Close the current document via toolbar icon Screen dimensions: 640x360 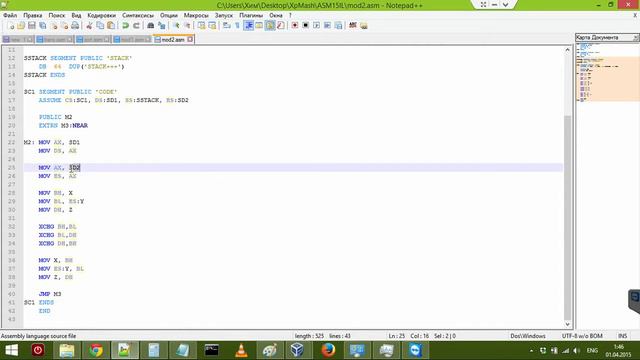point(53,25)
